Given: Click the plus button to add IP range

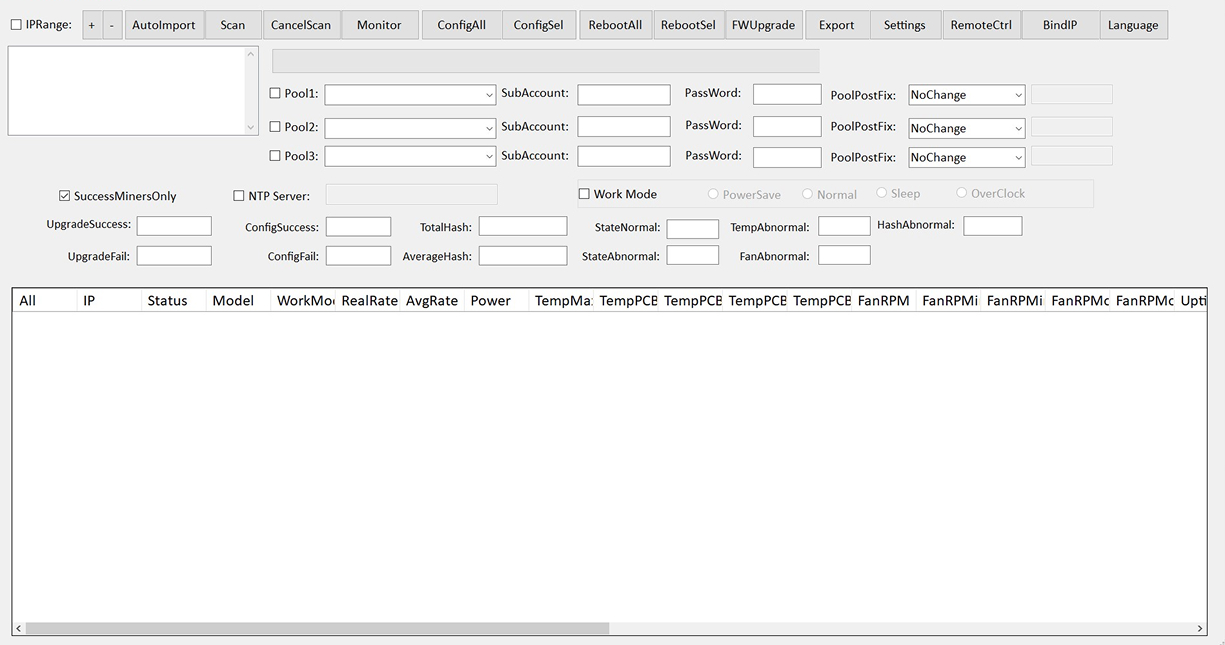Looking at the screenshot, I should pos(91,25).
